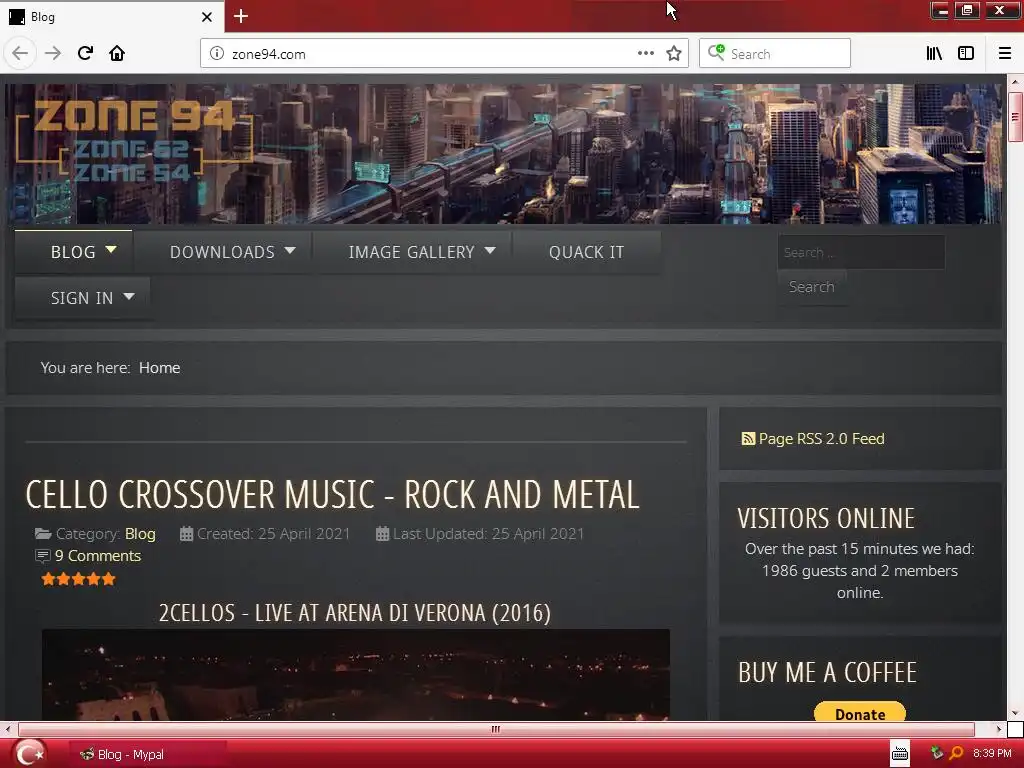Click the taskbar search magnifier icon

click(x=956, y=754)
